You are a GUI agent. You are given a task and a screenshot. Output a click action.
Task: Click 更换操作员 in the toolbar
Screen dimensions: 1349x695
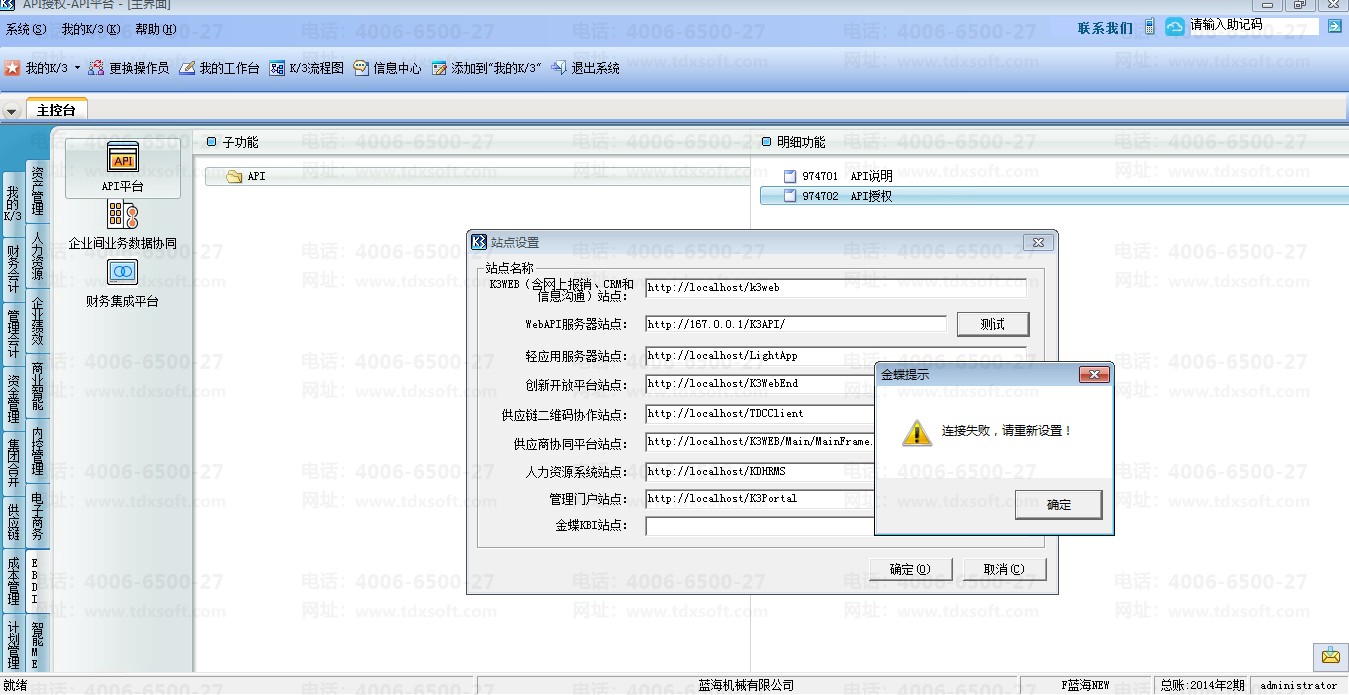(128, 68)
